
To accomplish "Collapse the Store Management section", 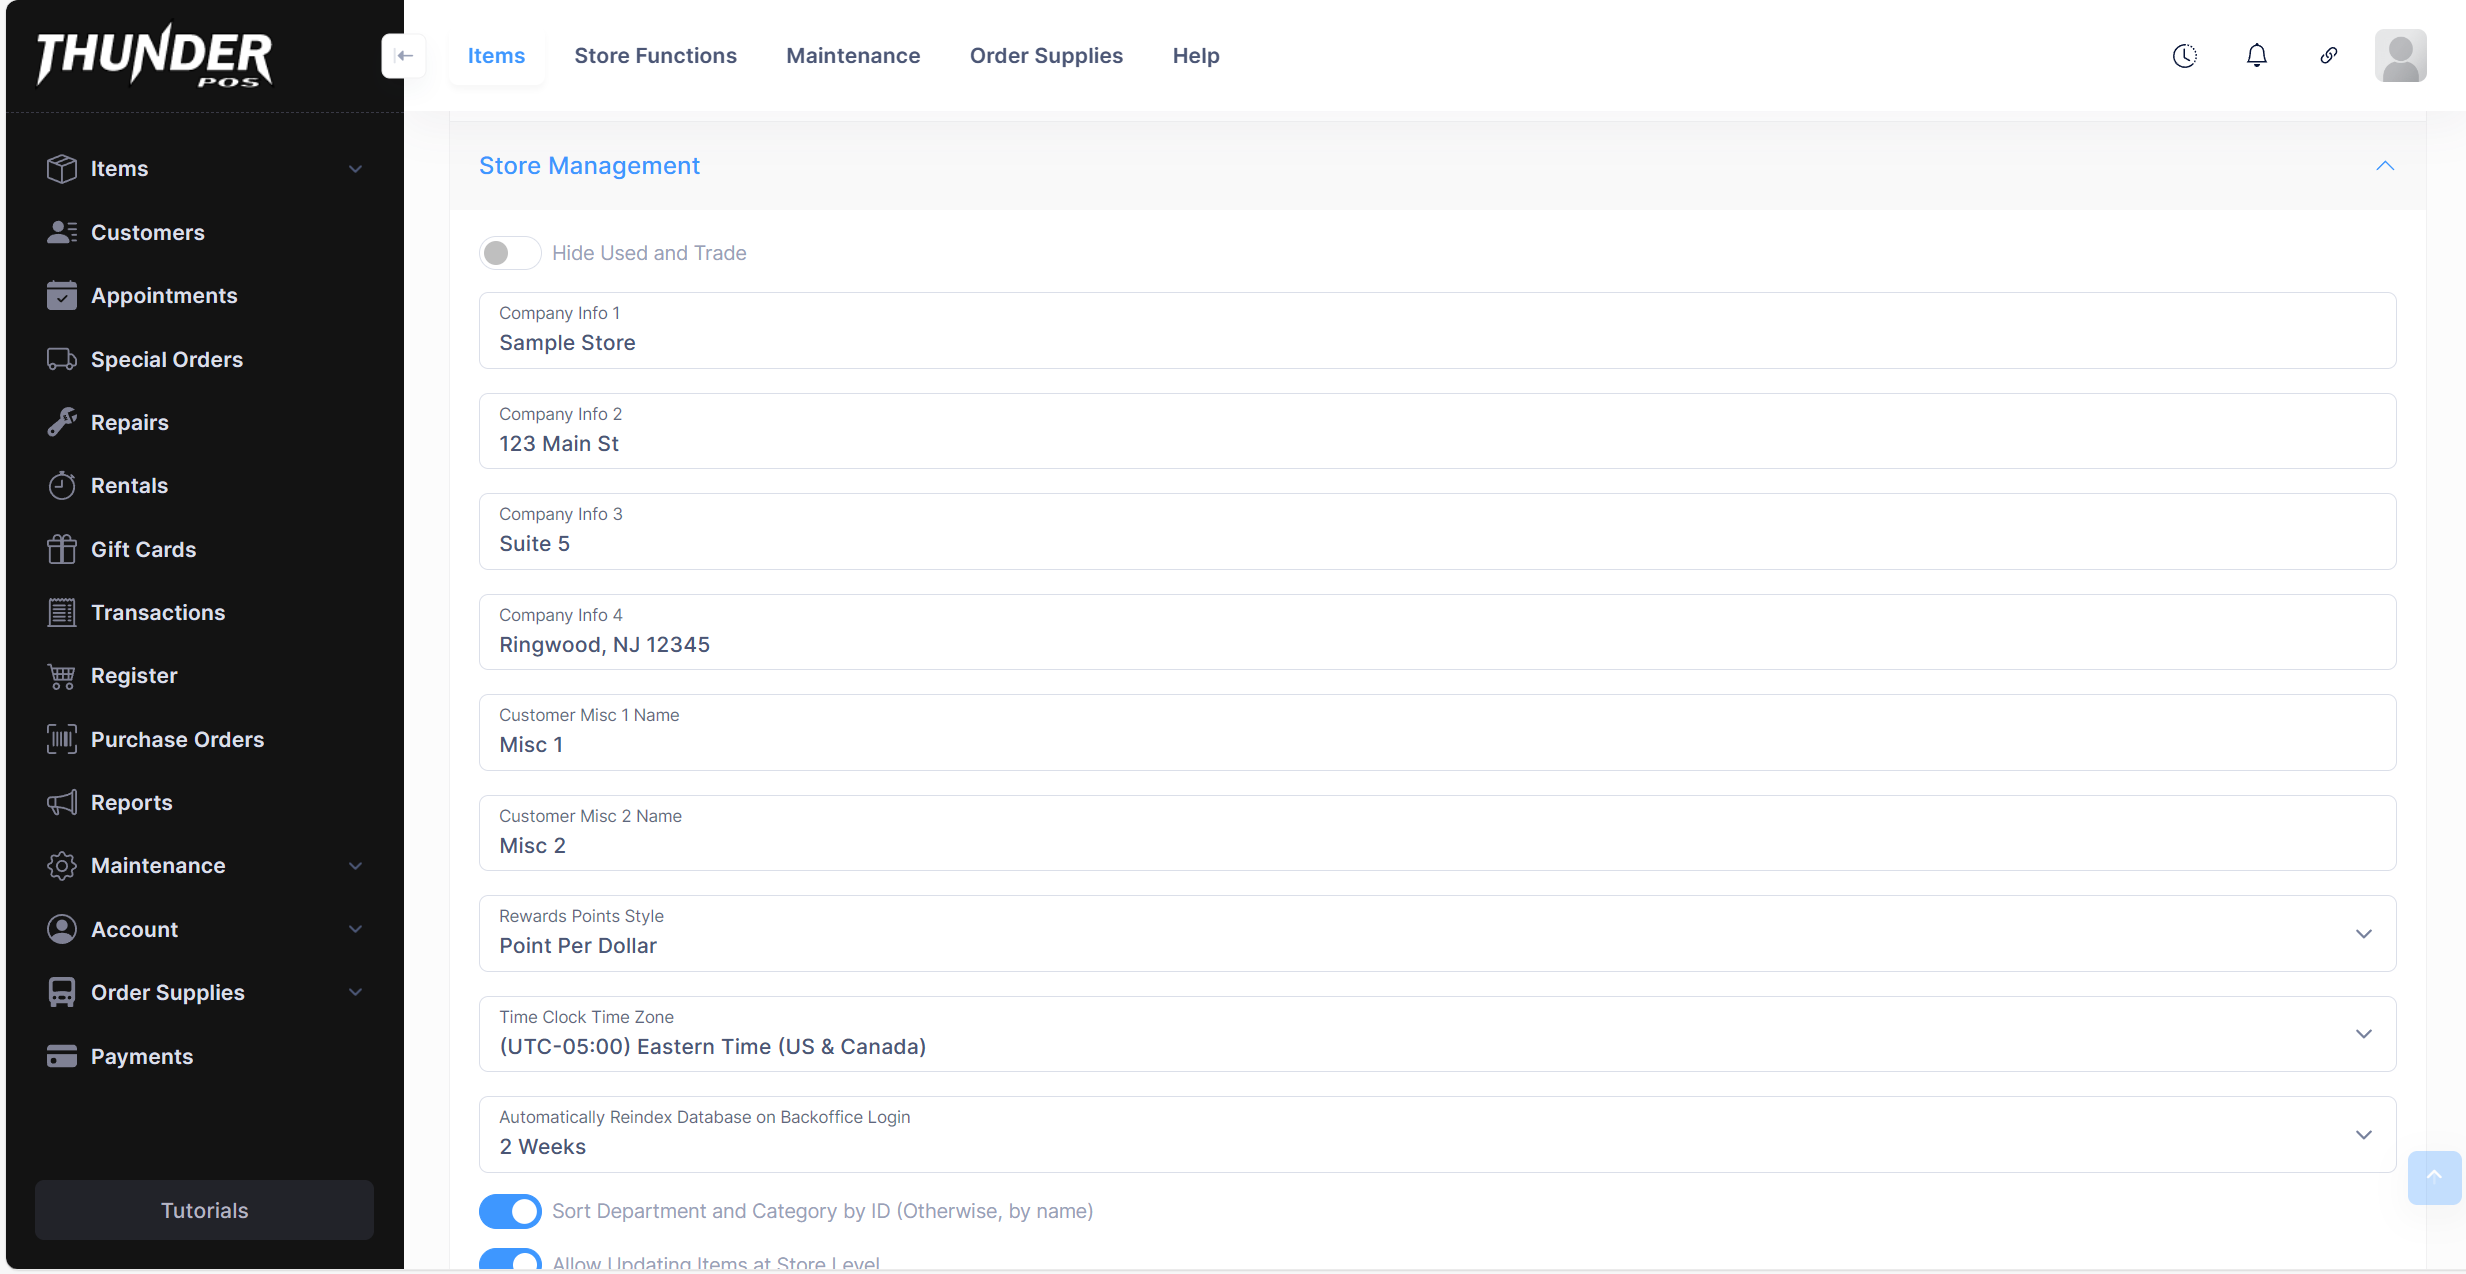I will (2385, 166).
